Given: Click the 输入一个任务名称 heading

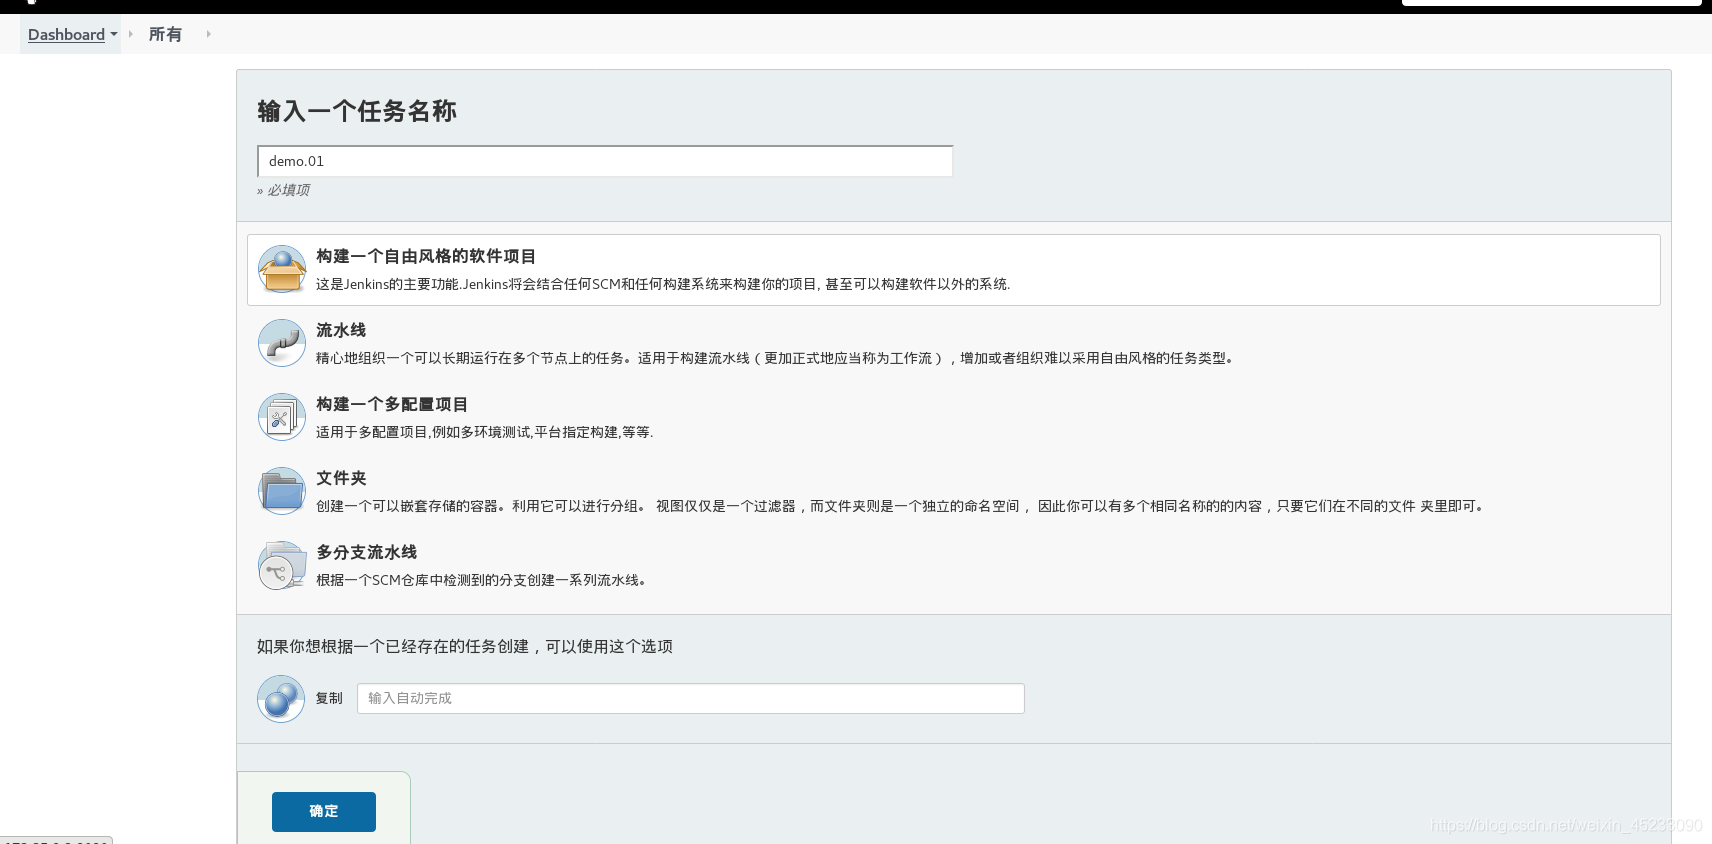Looking at the screenshot, I should pyautogui.click(x=357, y=111).
